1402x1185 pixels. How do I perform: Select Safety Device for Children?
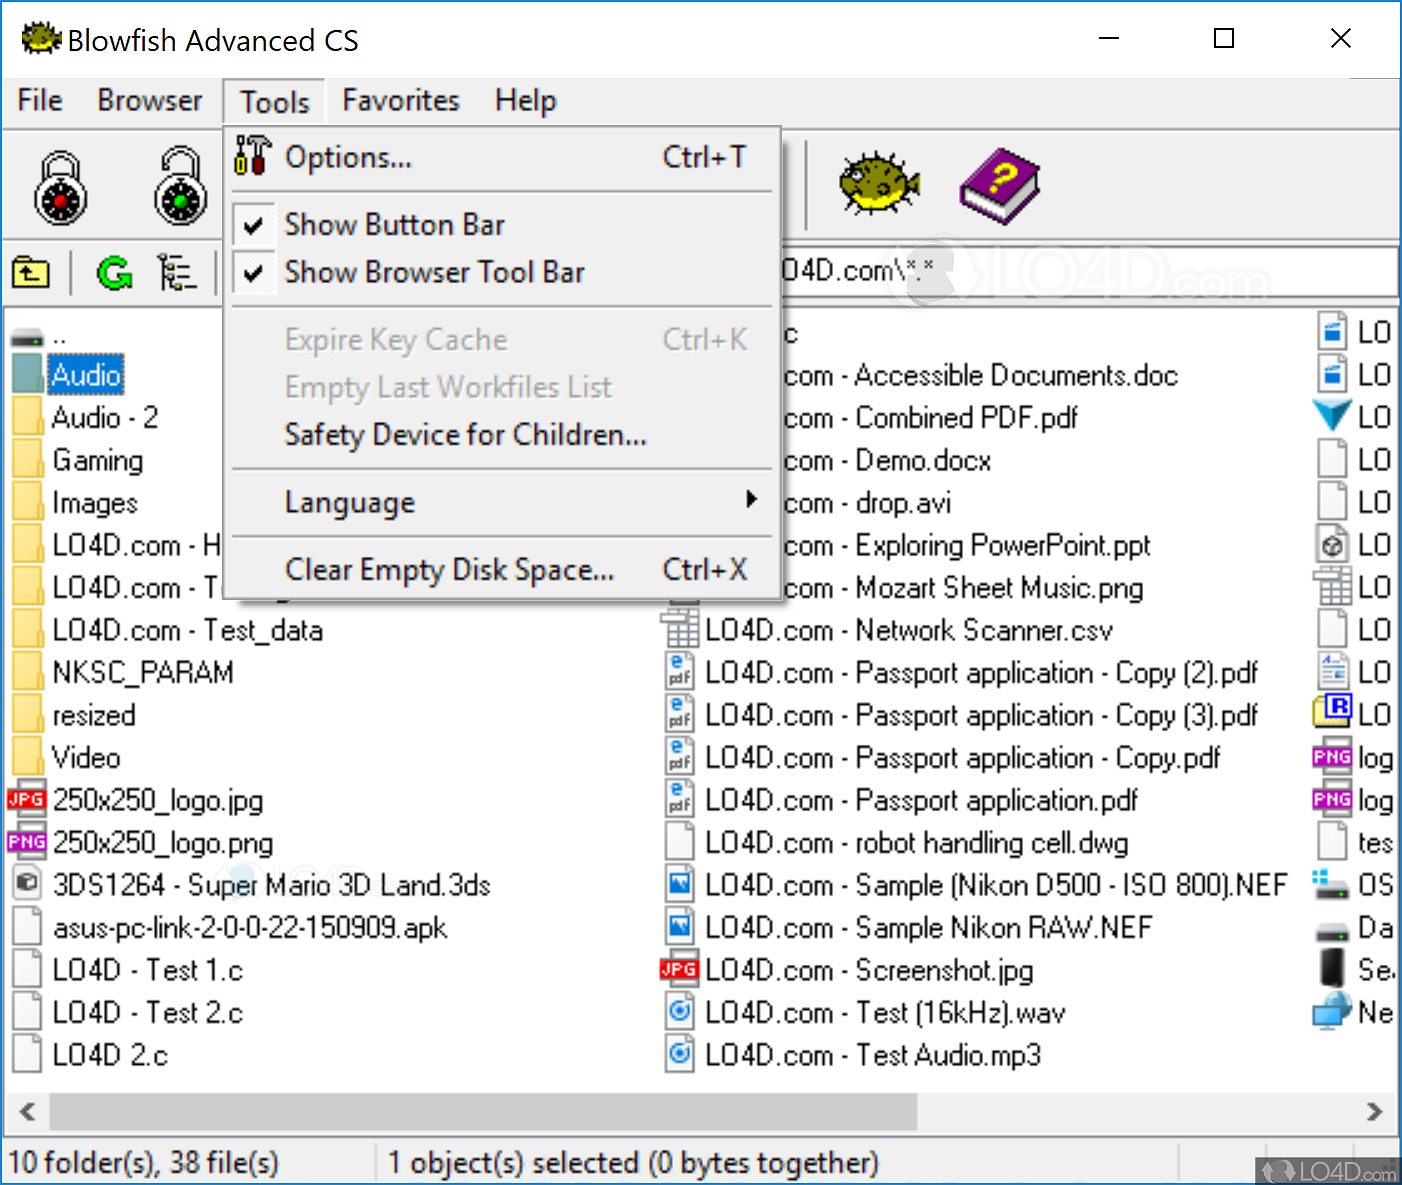coord(465,435)
